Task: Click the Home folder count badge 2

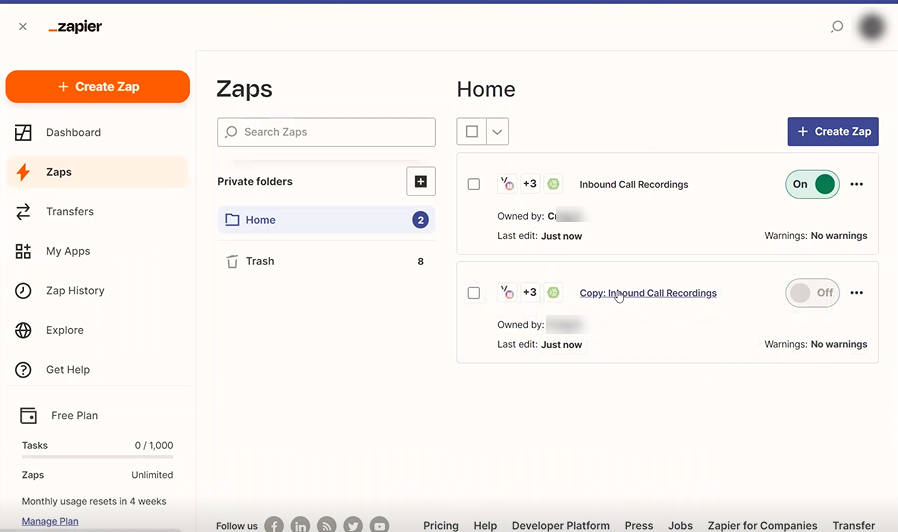Action: tap(420, 220)
